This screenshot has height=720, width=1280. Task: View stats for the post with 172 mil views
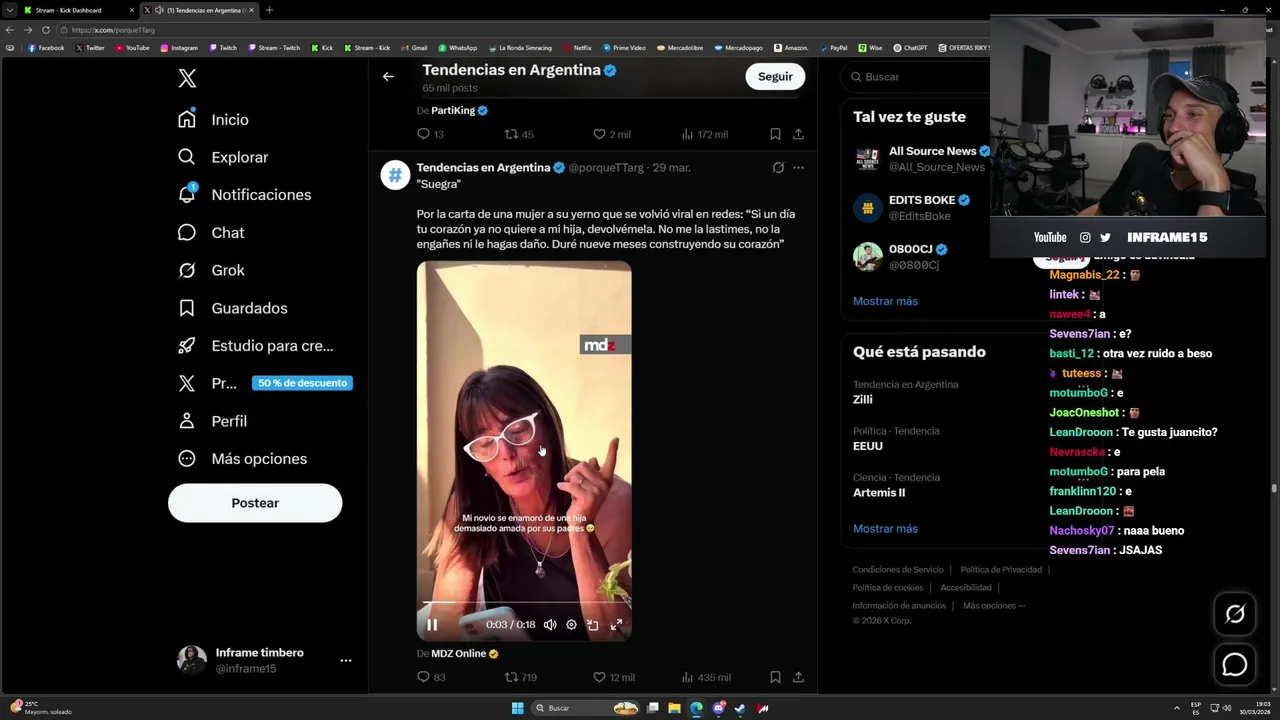tap(704, 134)
